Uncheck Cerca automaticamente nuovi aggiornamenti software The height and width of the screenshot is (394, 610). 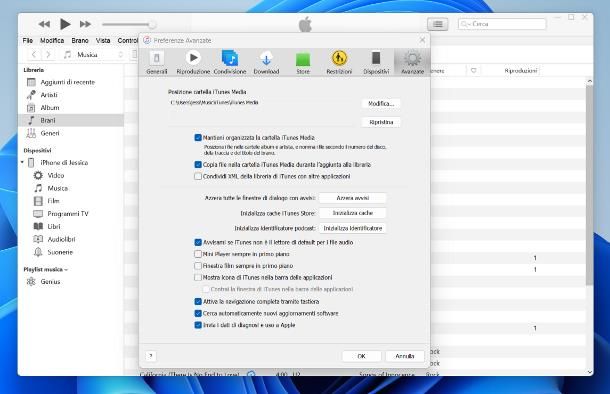198,313
